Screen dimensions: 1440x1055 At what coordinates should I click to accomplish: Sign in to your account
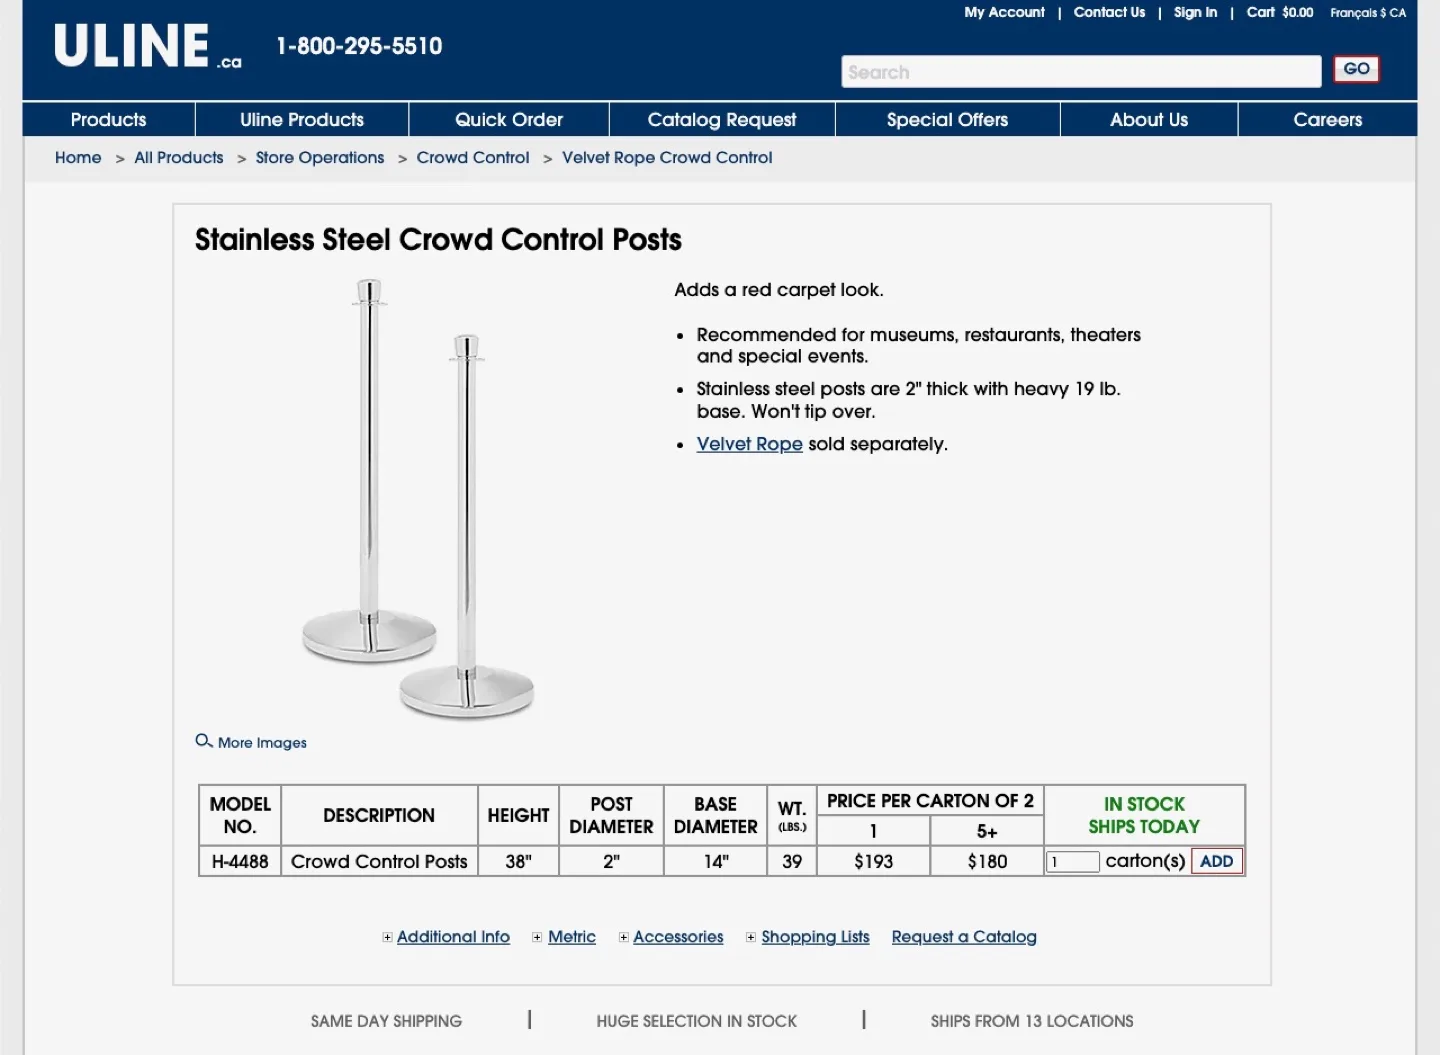(1195, 12)
